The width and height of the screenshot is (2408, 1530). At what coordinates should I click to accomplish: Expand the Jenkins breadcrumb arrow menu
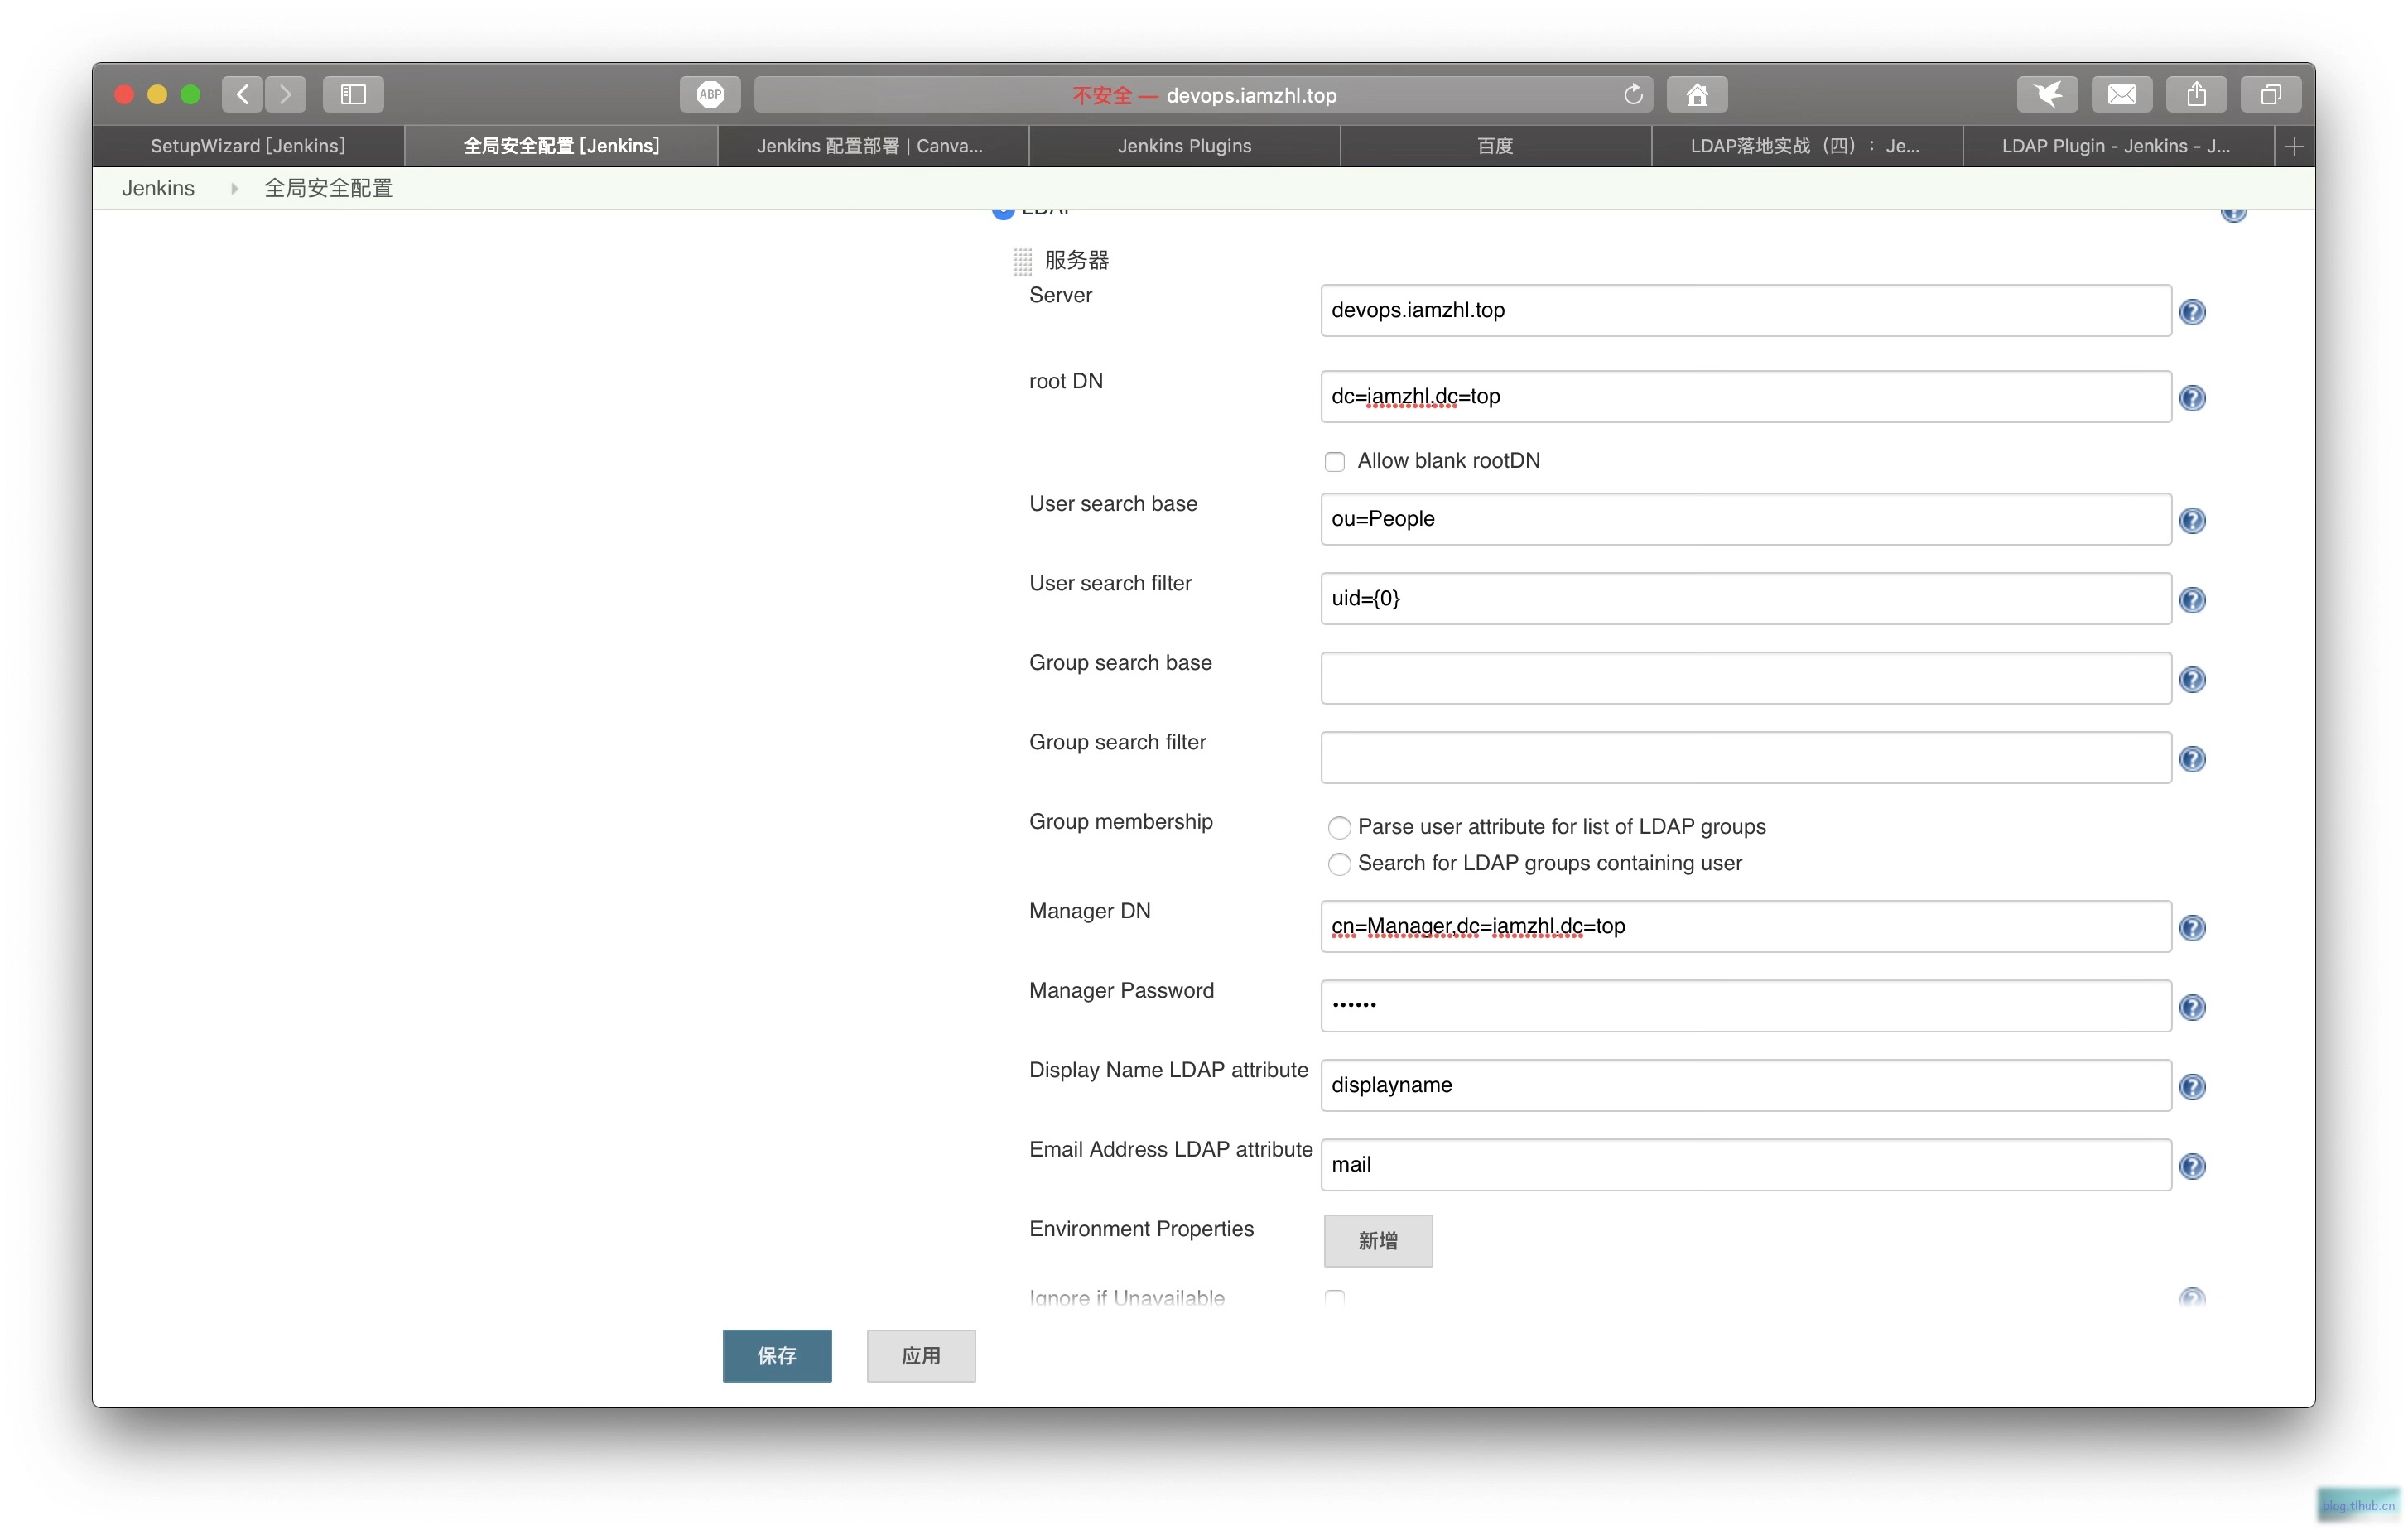pos(234,188)
